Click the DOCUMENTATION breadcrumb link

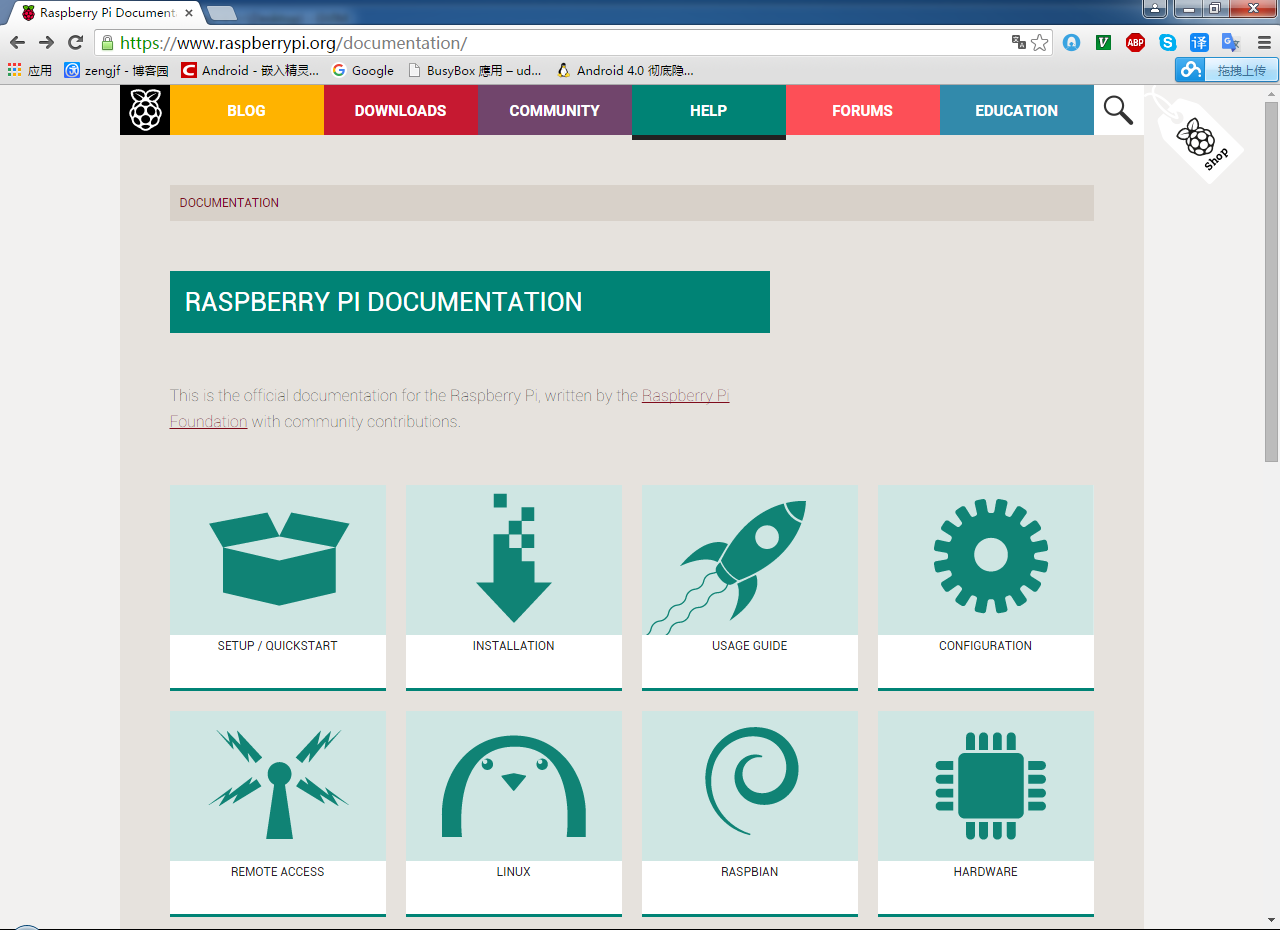click(229, 203)
